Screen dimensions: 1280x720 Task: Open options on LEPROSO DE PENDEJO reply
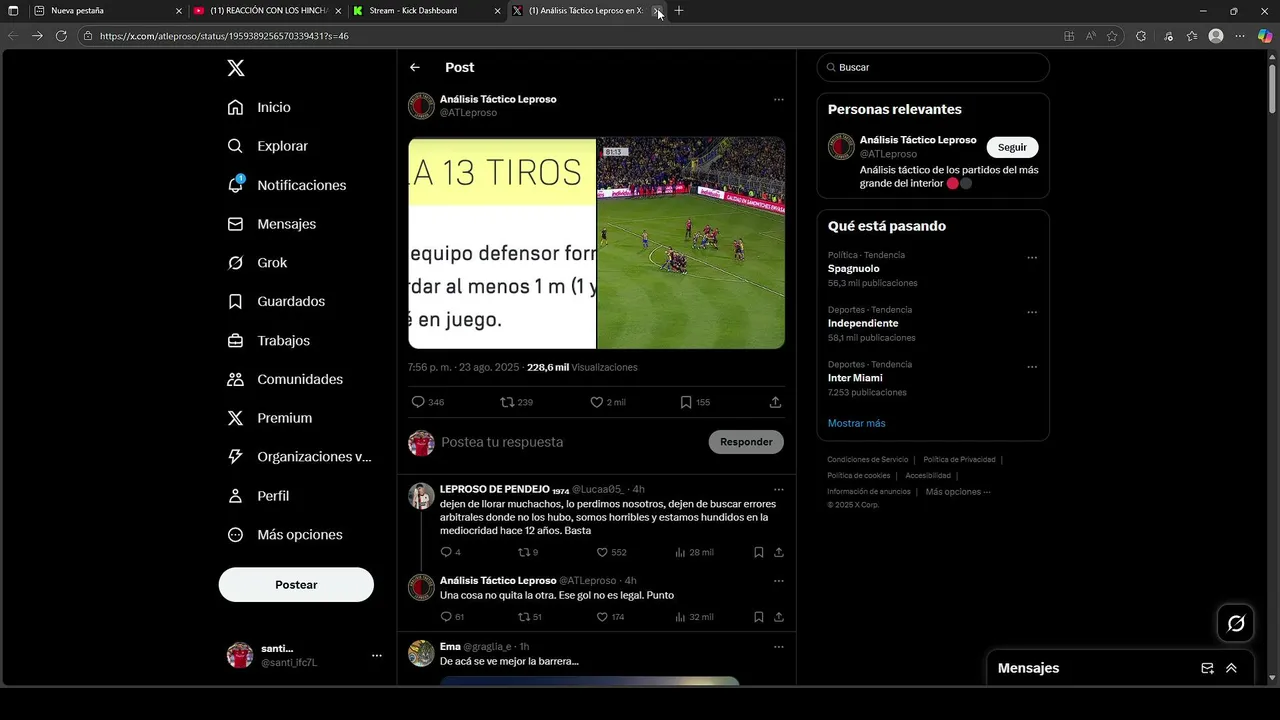(x=779, y=489)
